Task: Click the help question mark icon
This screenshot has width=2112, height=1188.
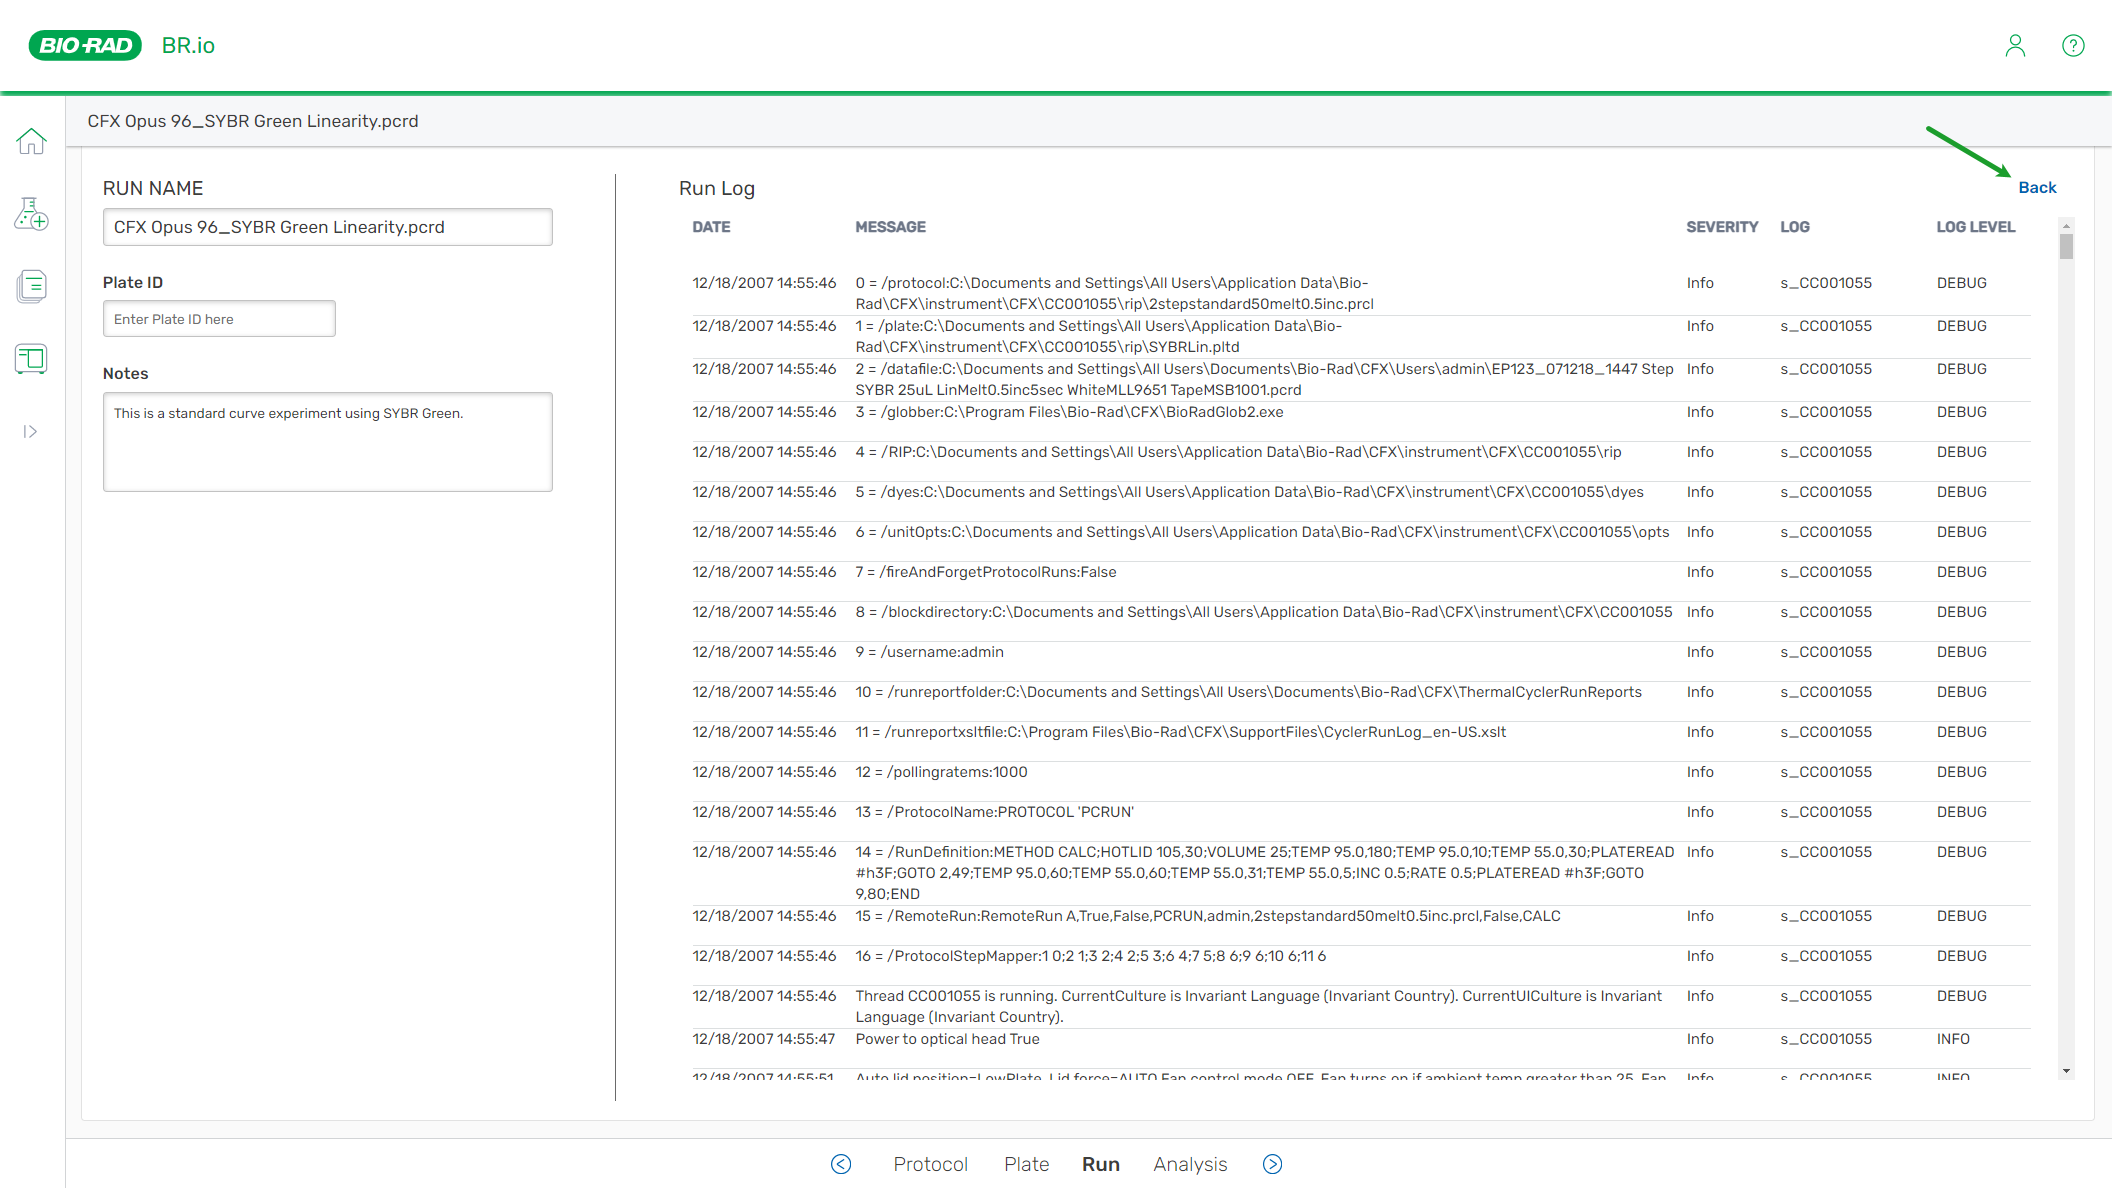Action: 2073,46
